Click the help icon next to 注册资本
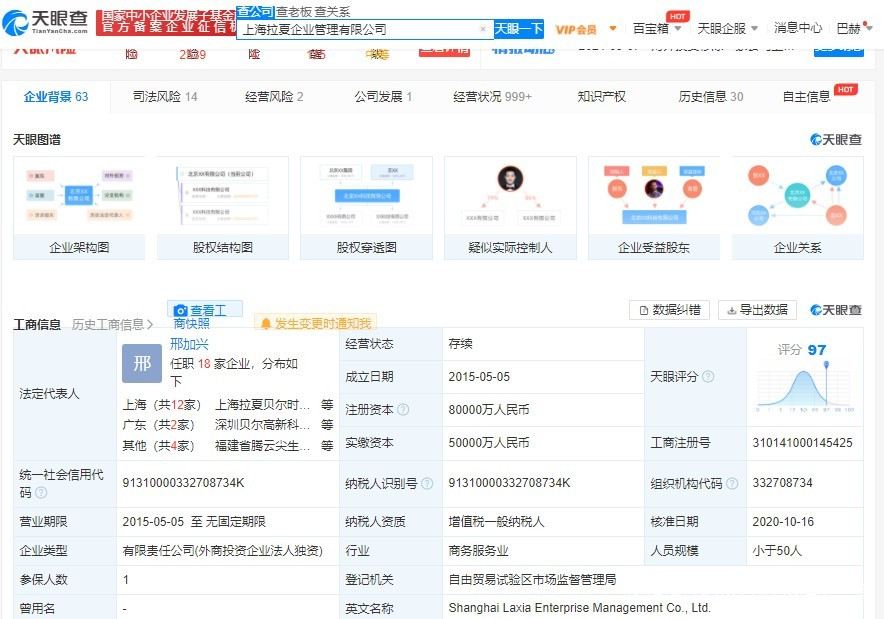Image resolution: width=884 pixels, height=619 pixels. (403, 410)
